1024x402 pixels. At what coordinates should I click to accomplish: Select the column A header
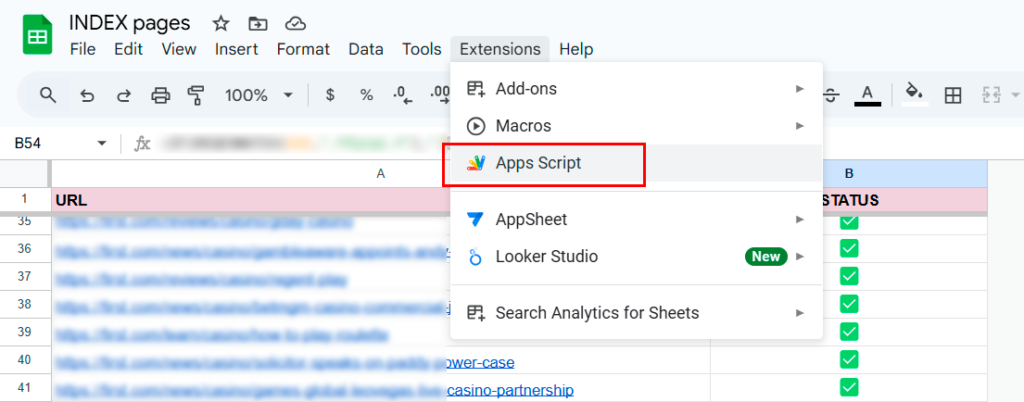pyautogui.click(x=380, y=173)
